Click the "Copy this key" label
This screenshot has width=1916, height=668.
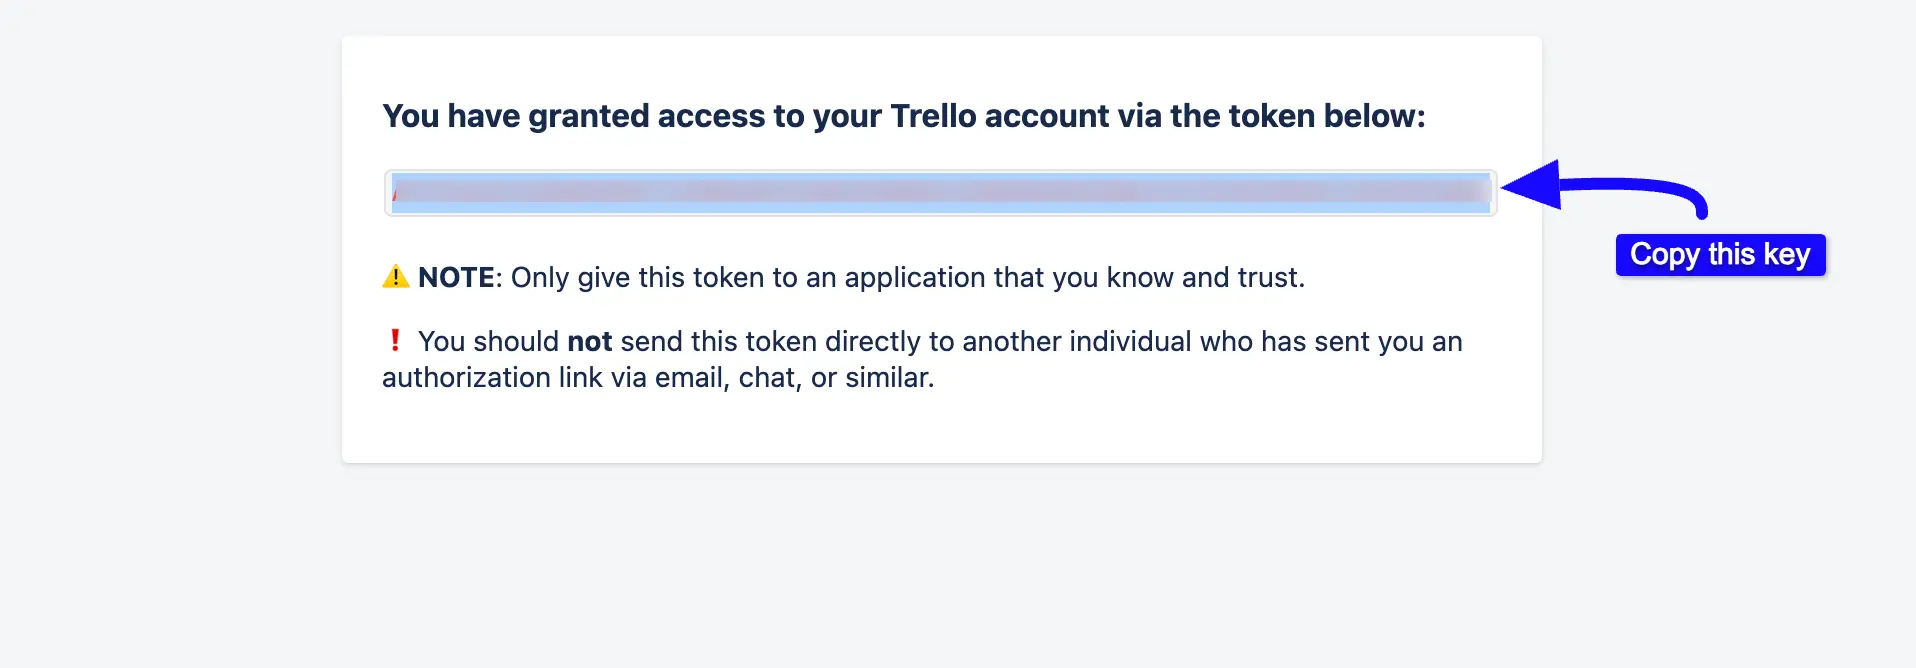click(1720, 255)
